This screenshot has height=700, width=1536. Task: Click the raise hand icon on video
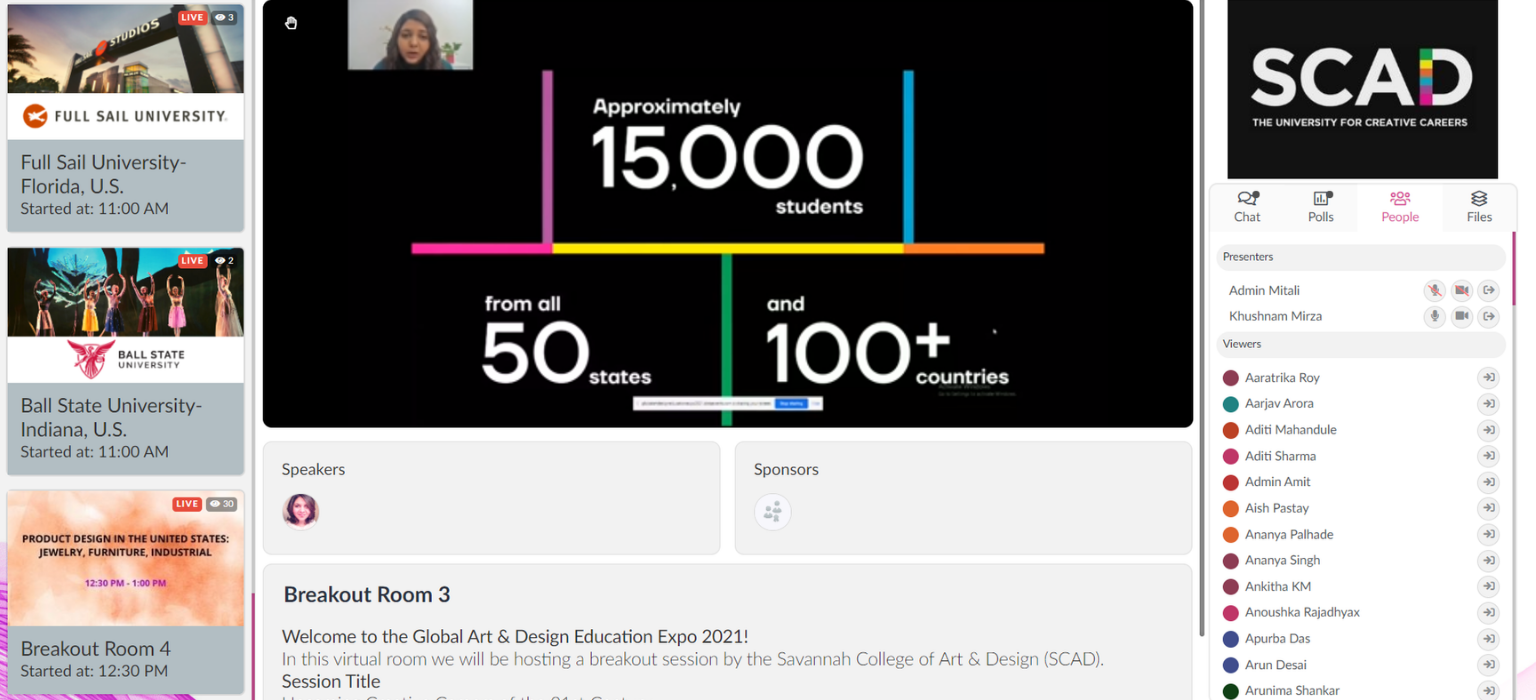tap(291, 23)
